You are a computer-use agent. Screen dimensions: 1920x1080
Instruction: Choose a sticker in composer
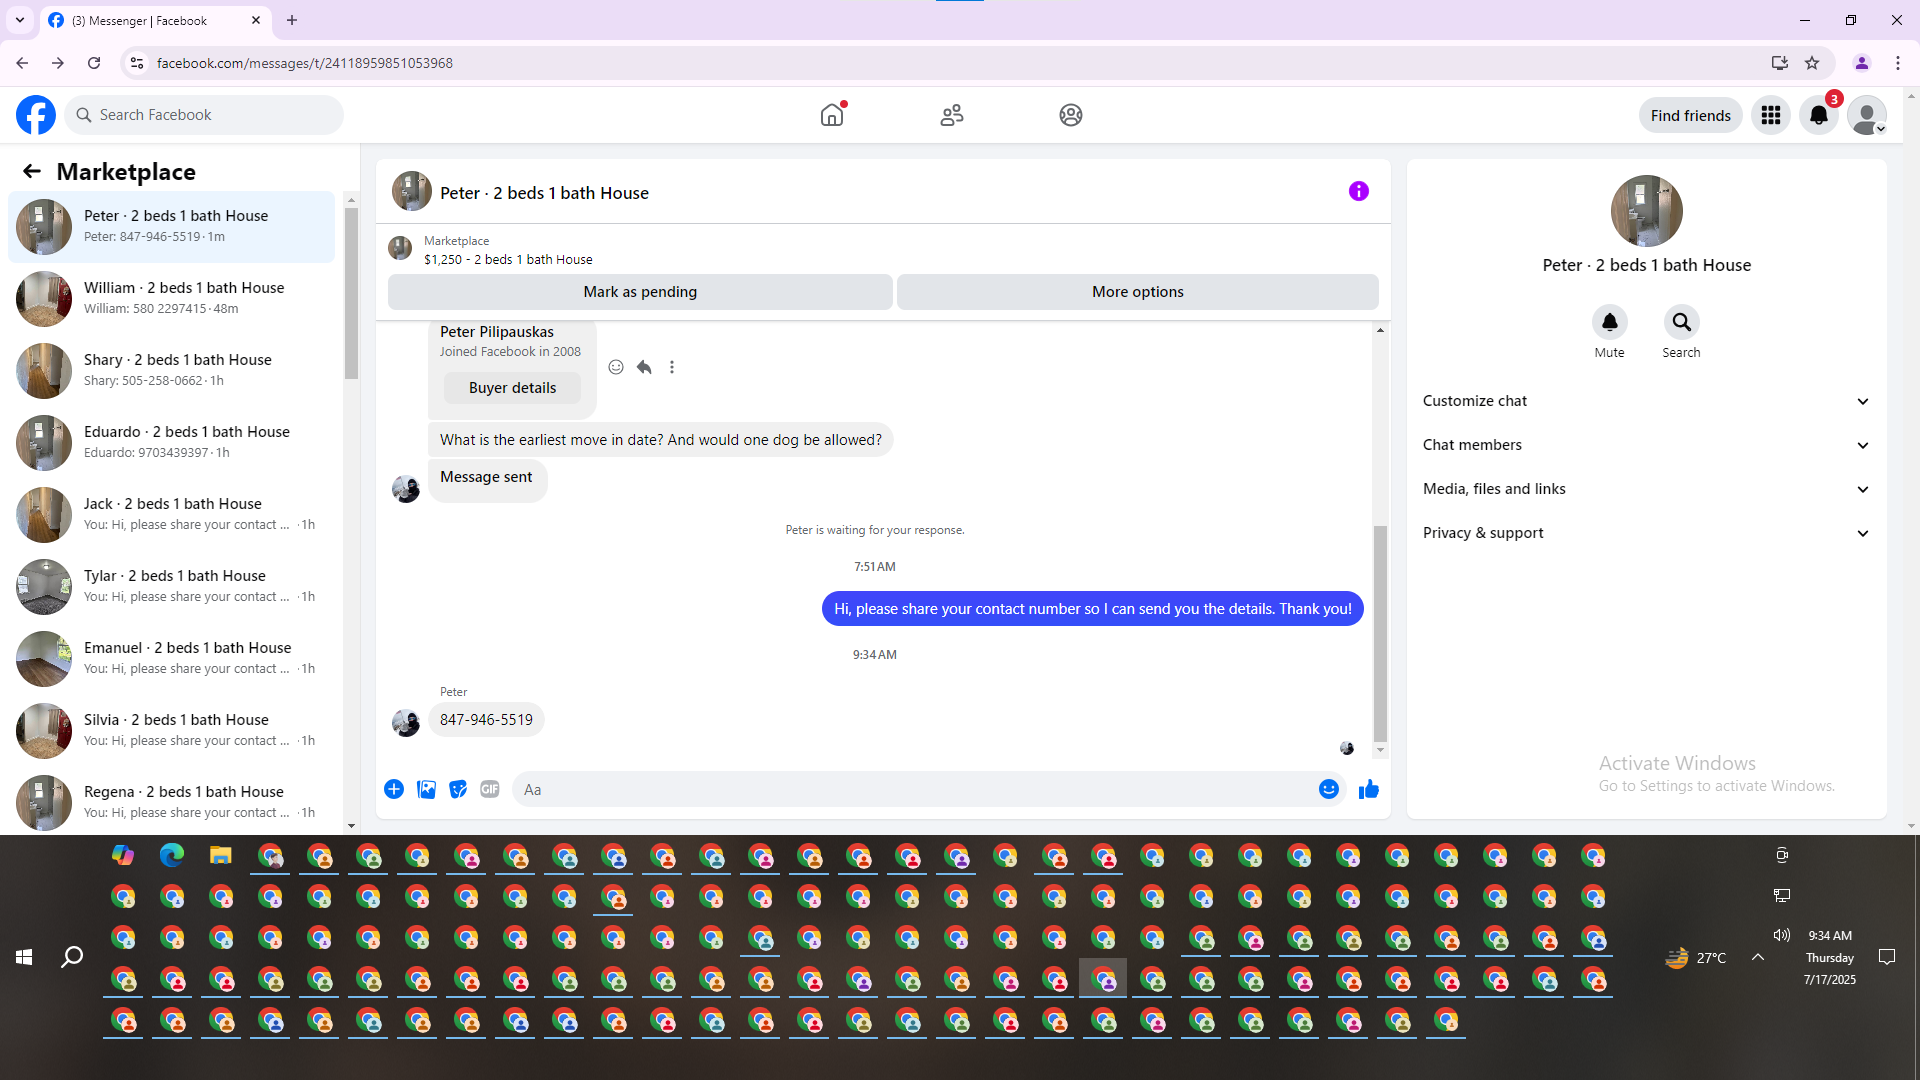point(458,789)
